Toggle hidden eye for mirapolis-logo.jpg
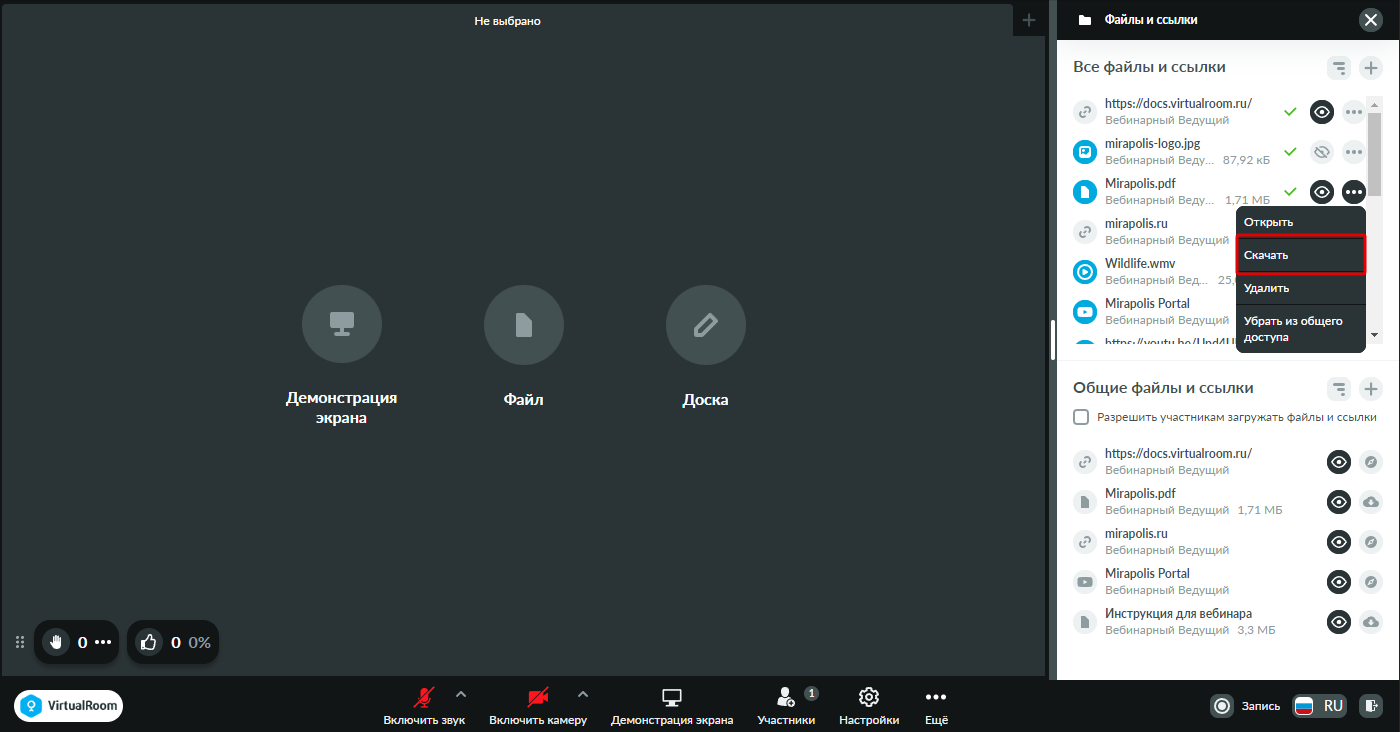 tap(1322, 152)
